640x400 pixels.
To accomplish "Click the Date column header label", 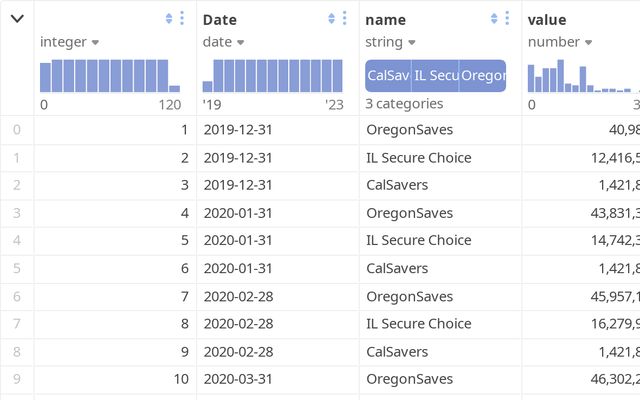I will click(x=220, y=19).
